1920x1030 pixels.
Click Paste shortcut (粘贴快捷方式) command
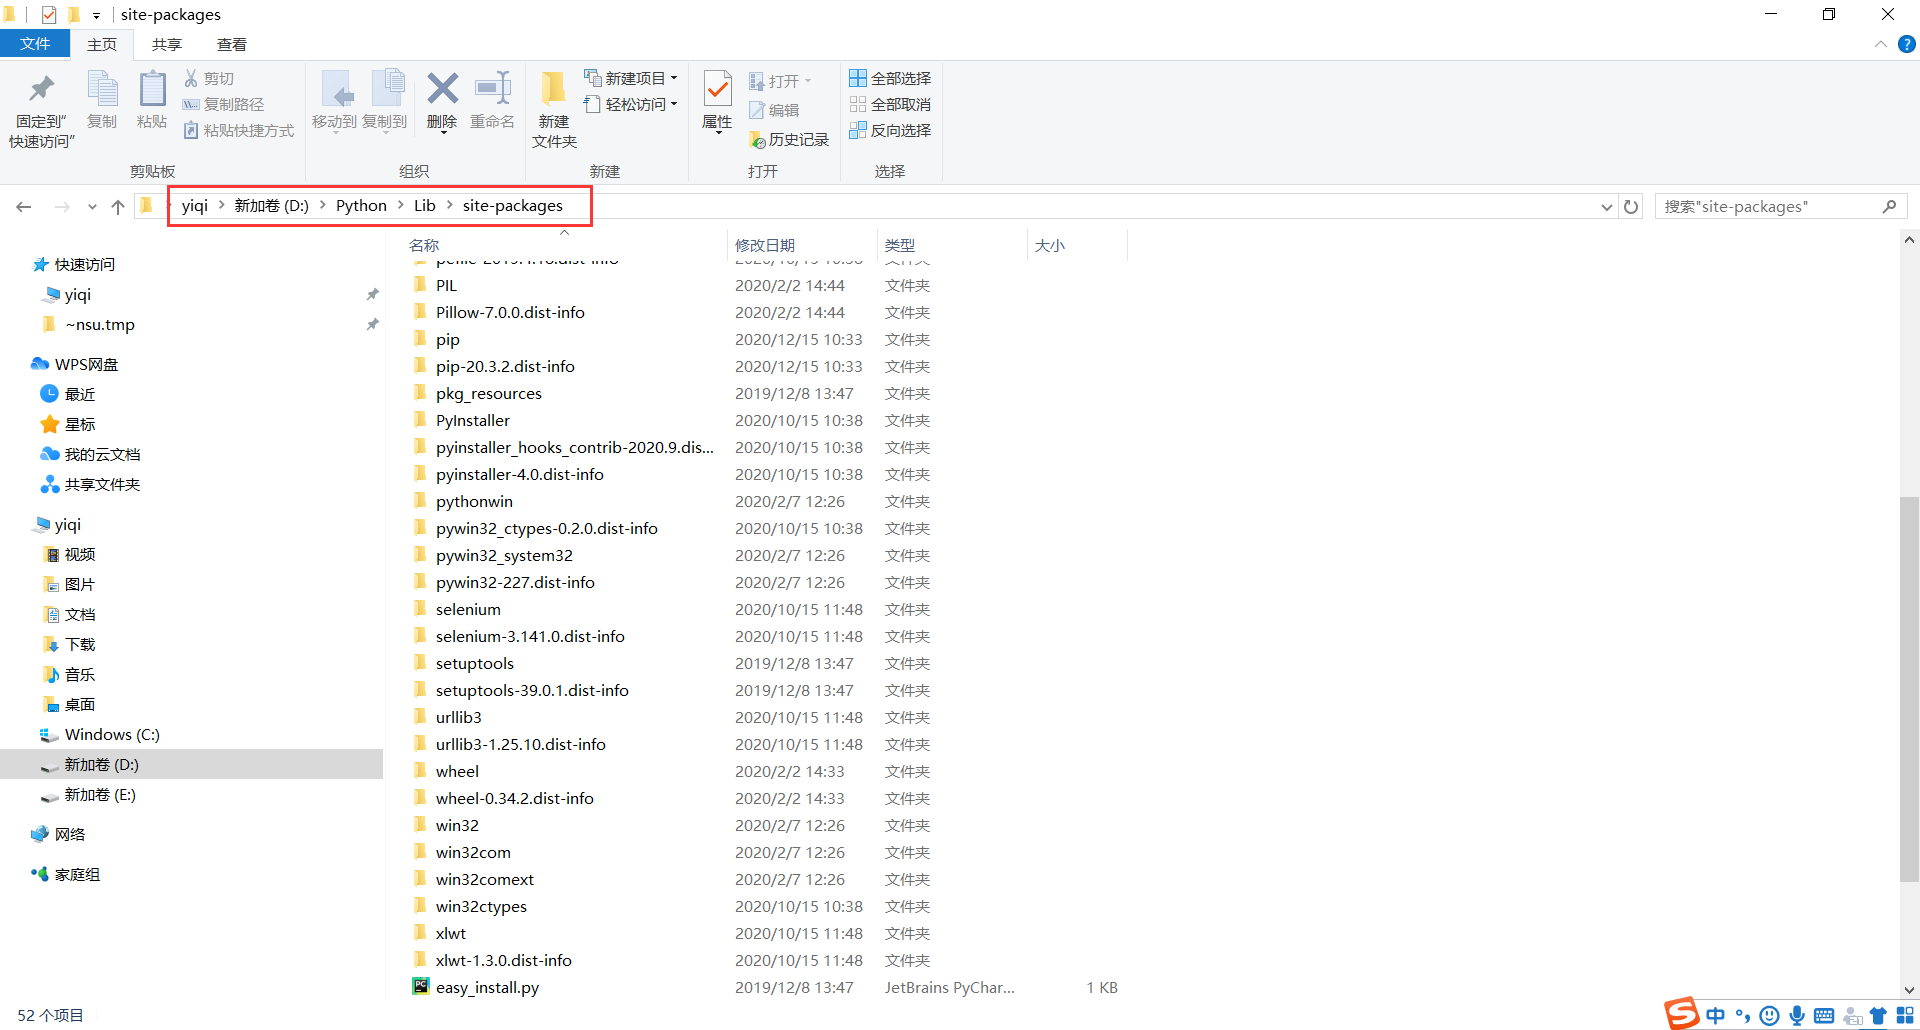coord(239,130)
